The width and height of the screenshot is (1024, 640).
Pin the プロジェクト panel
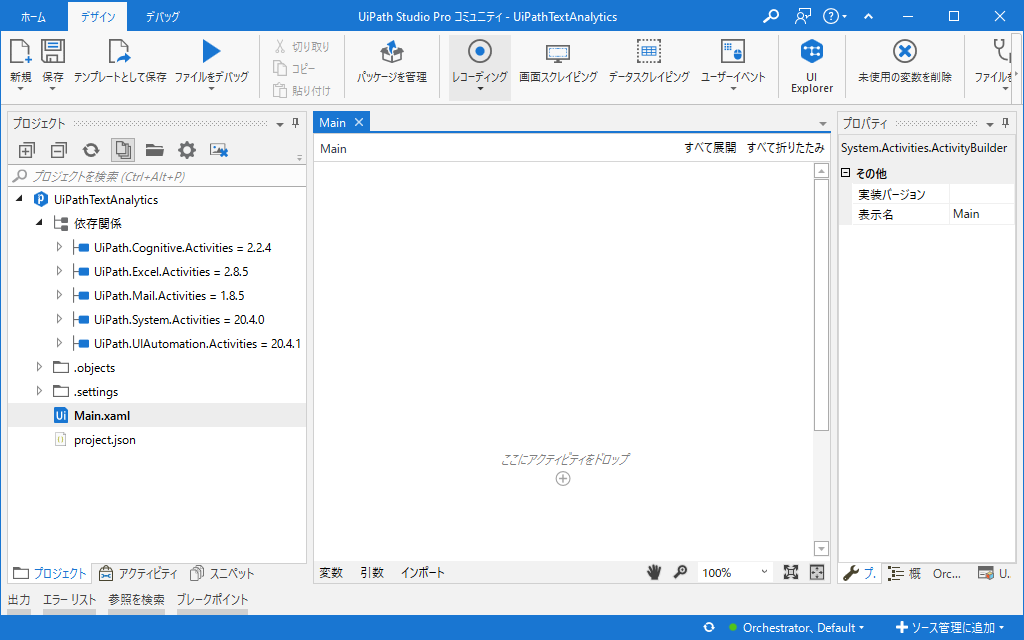(295, 123)
